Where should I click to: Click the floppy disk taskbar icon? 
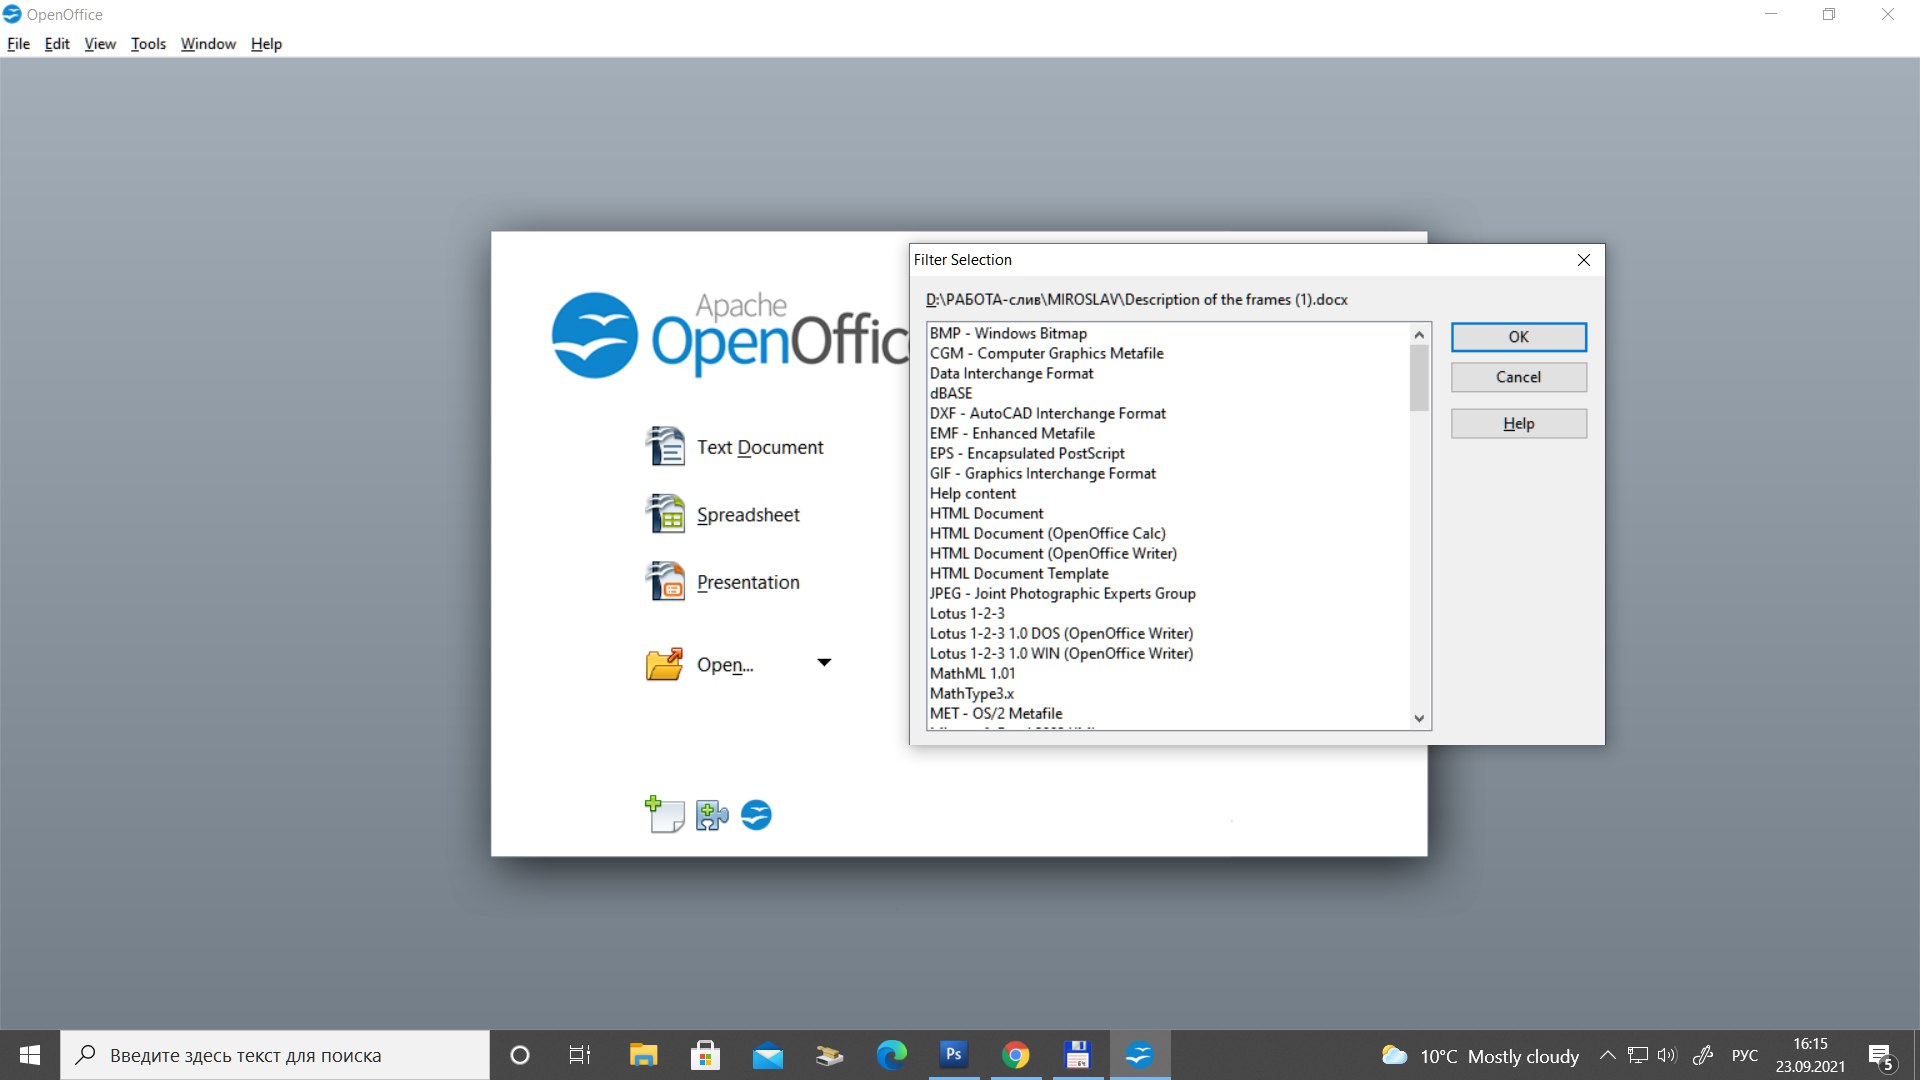[1077, 1055]
